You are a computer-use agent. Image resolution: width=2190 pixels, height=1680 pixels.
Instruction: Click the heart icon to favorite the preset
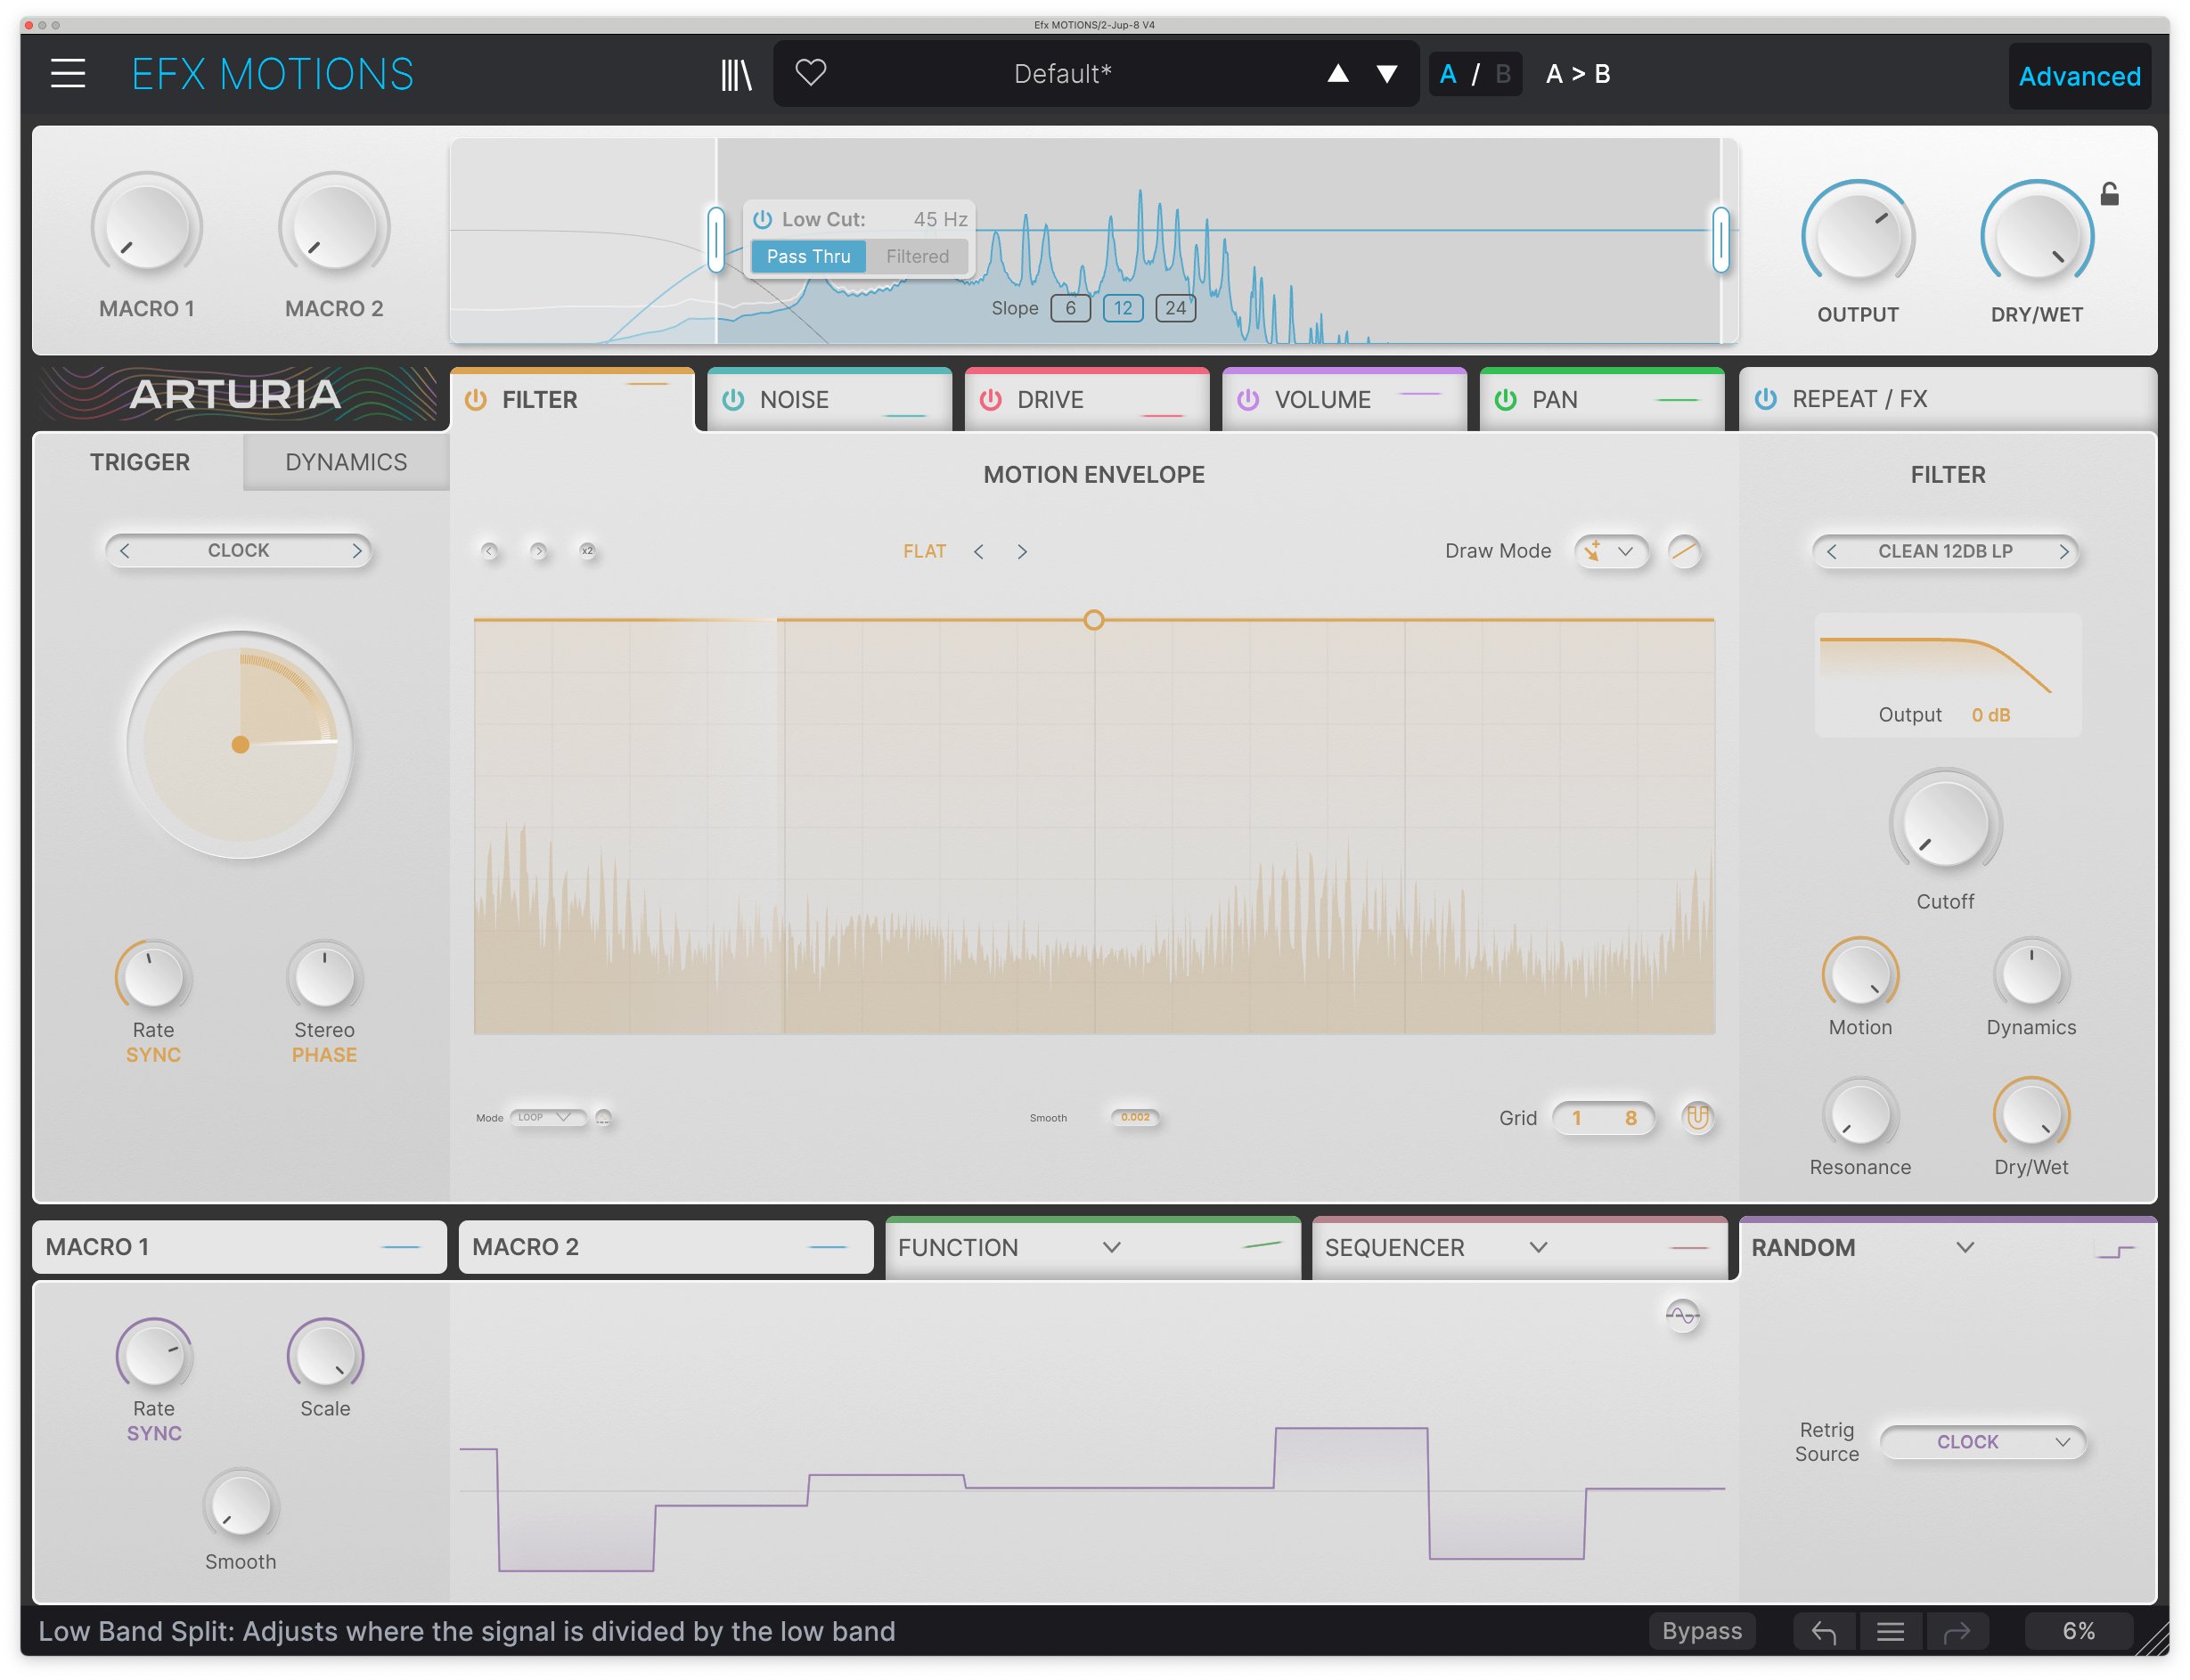[x=812, y=73]
